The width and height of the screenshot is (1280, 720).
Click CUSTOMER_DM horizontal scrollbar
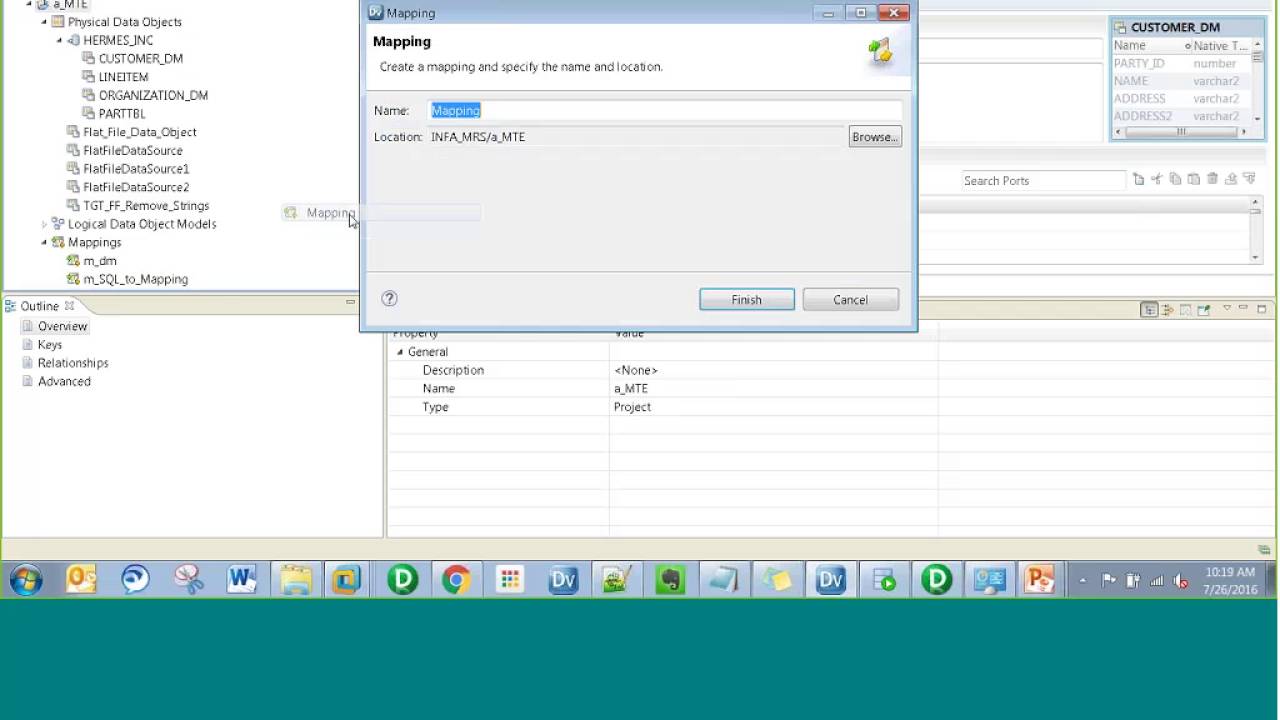click(1181, 132)
